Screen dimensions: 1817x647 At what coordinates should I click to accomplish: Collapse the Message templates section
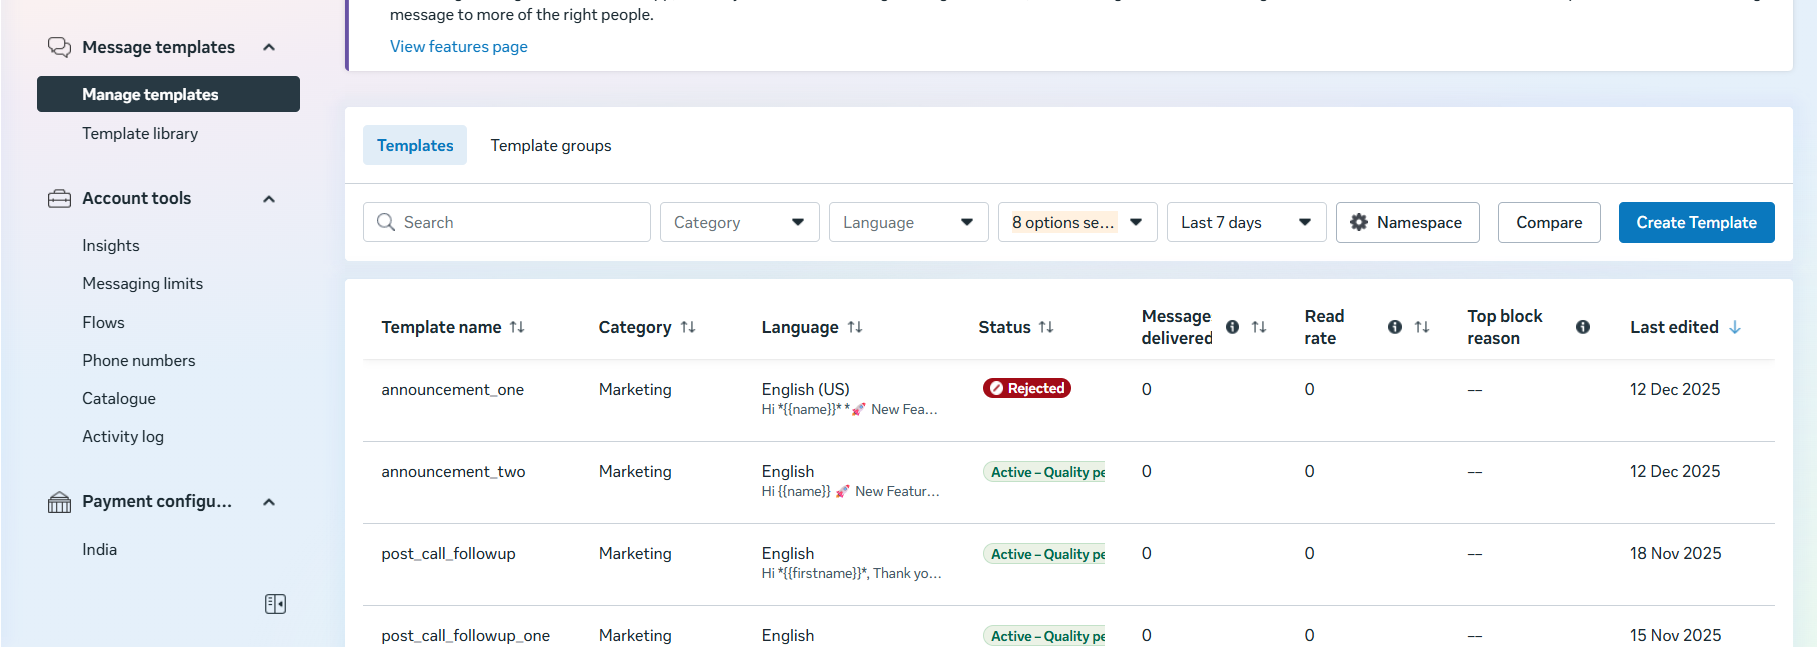pyautogui.click(x=269, y=48)
